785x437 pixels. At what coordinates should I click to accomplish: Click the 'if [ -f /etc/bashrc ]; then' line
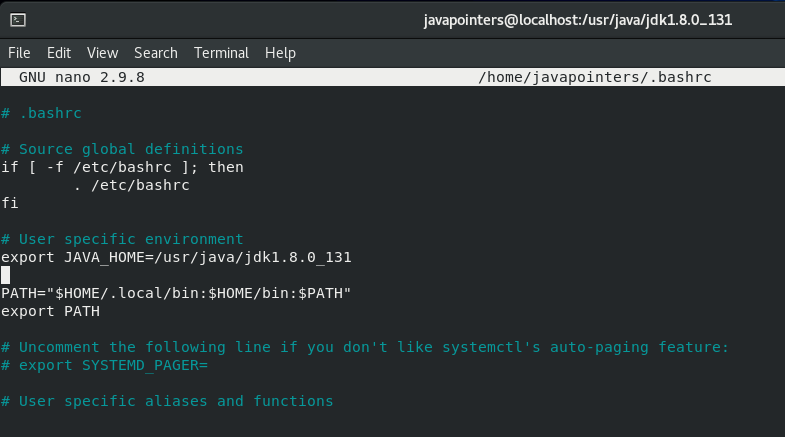click(122, 167)
